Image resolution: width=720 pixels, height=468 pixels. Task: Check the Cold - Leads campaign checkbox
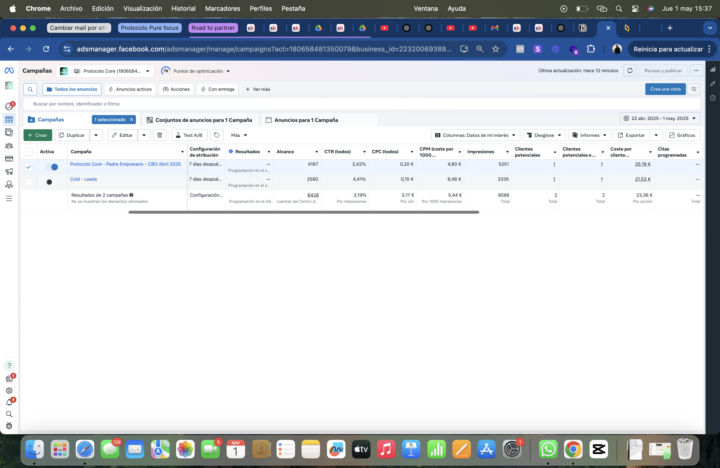28,182
